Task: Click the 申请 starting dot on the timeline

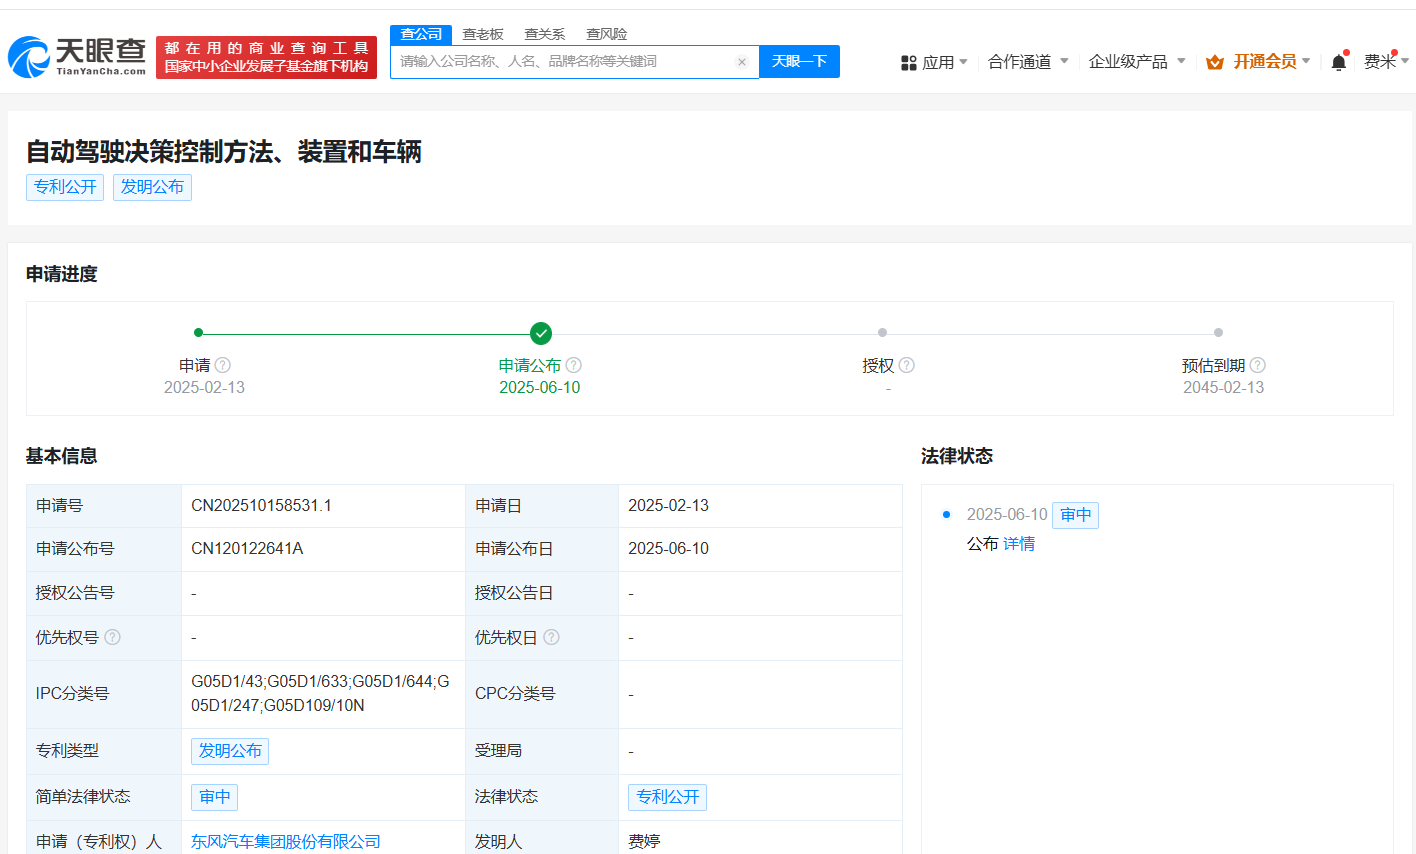Action: 199,333
